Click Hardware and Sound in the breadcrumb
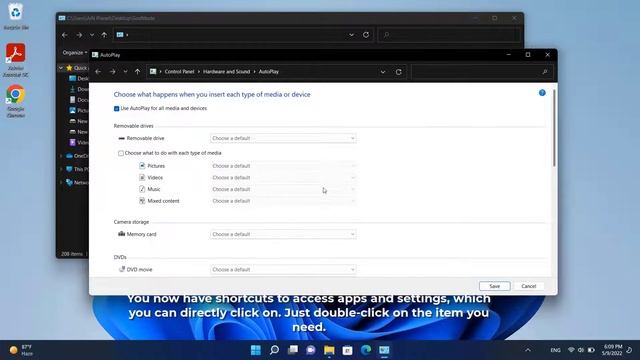Viewport: 640px width, 360px height. (x=227, y=72)
